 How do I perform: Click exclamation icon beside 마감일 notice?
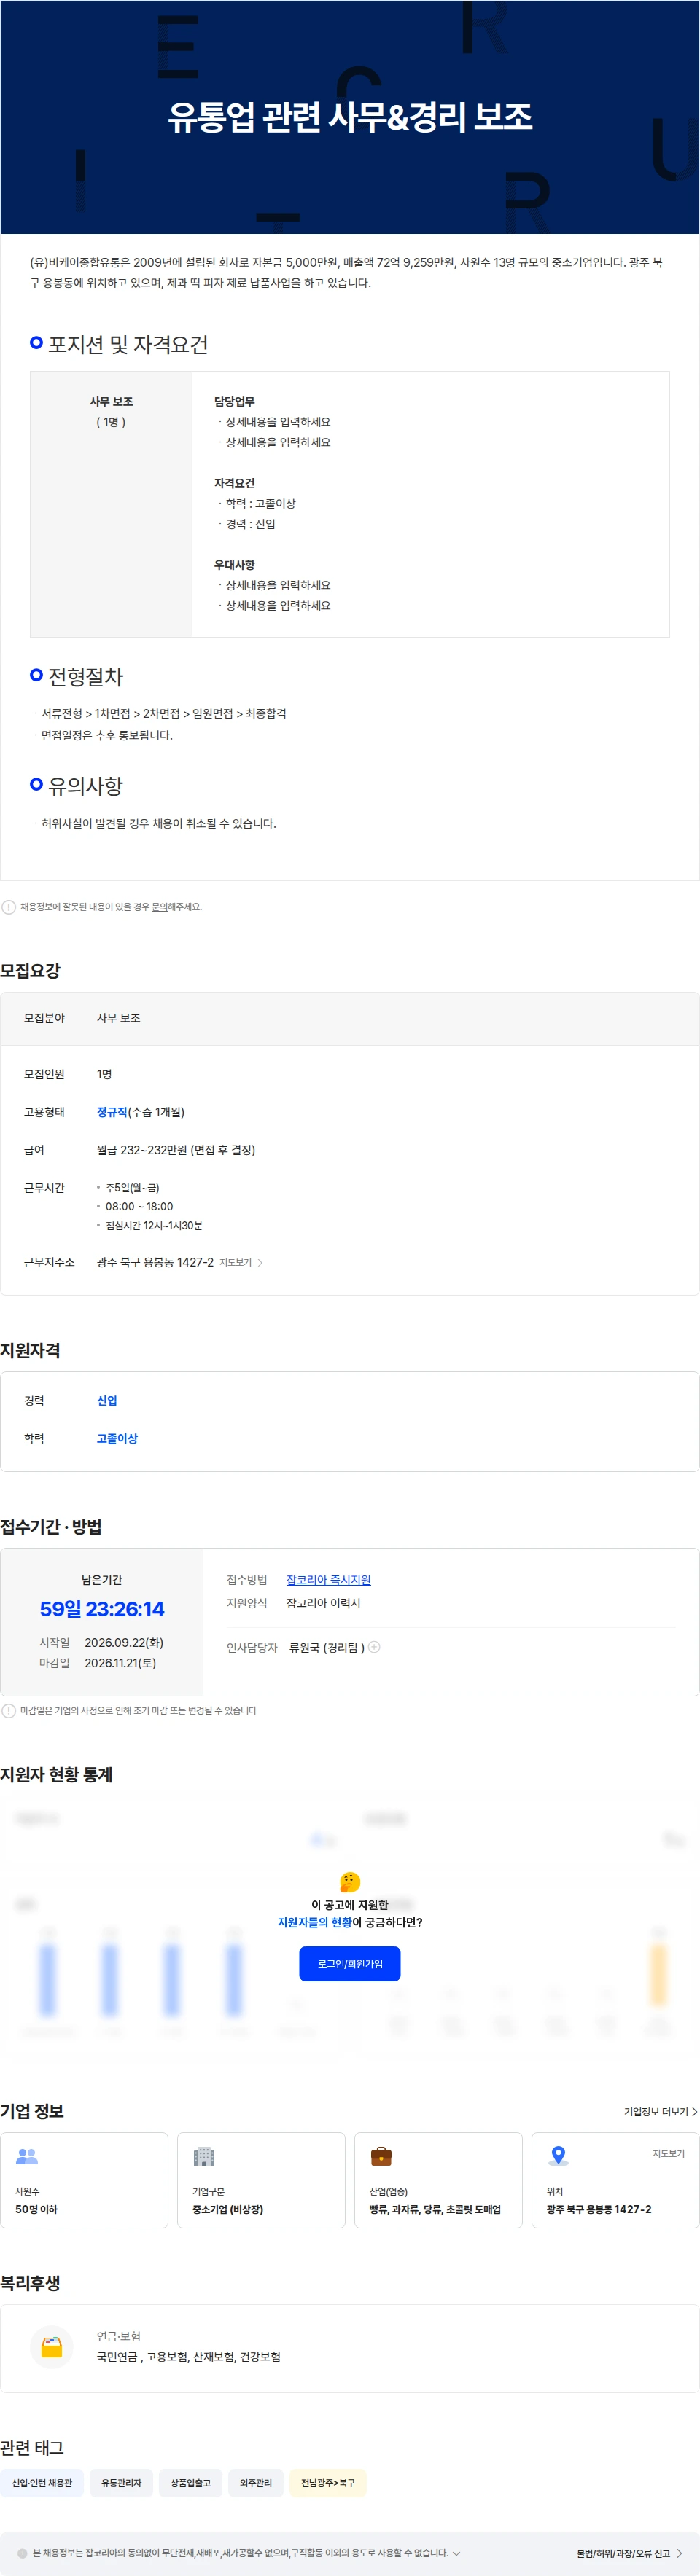tap(9, 1710)
